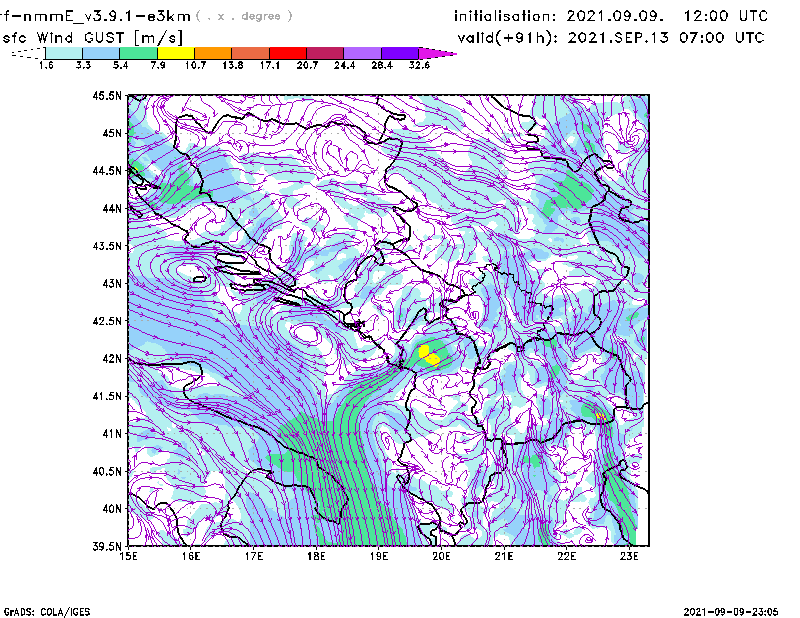
Task: Click the legend value '1.6'
Action: 46,65
